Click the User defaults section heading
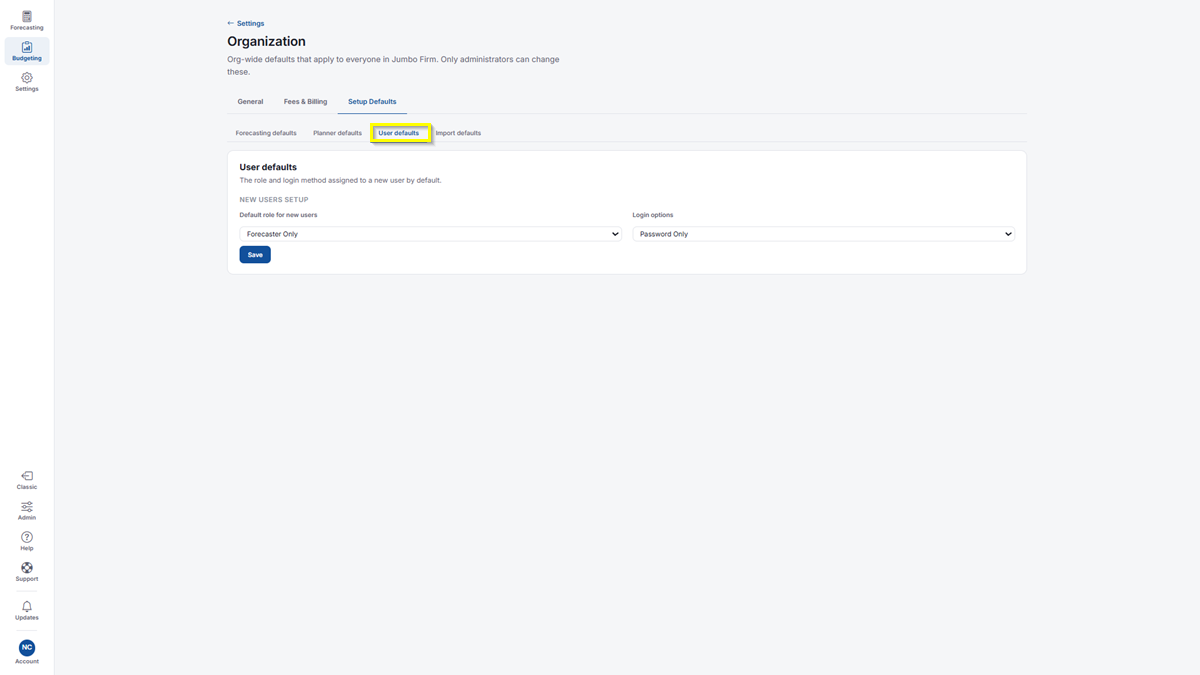The width and height of the screenshot is (1200, 675). tap(268, 167)
